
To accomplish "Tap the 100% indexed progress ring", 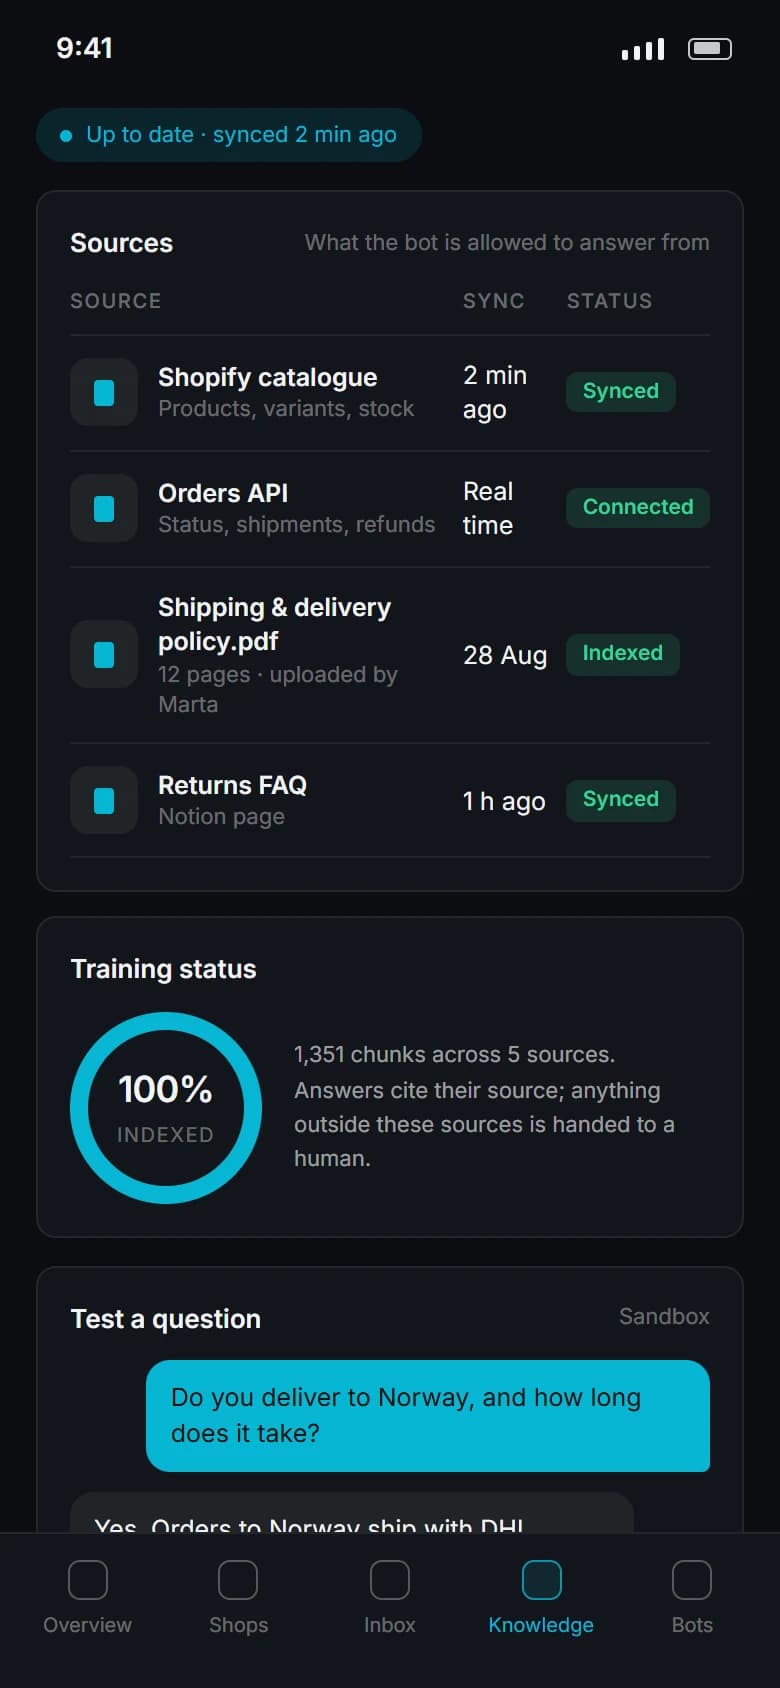I will pos(166,1108).
